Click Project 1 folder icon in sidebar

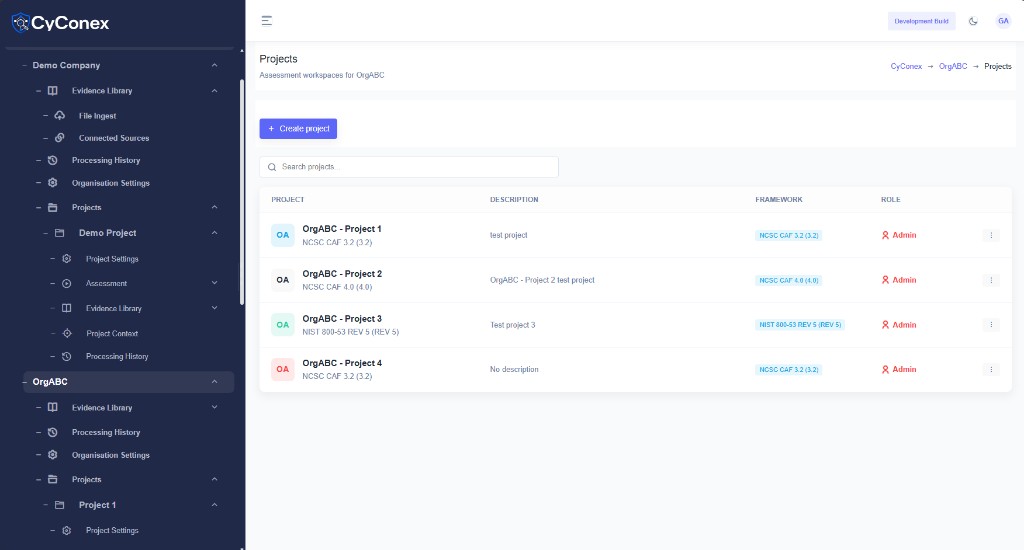click(x=59, y=505)
